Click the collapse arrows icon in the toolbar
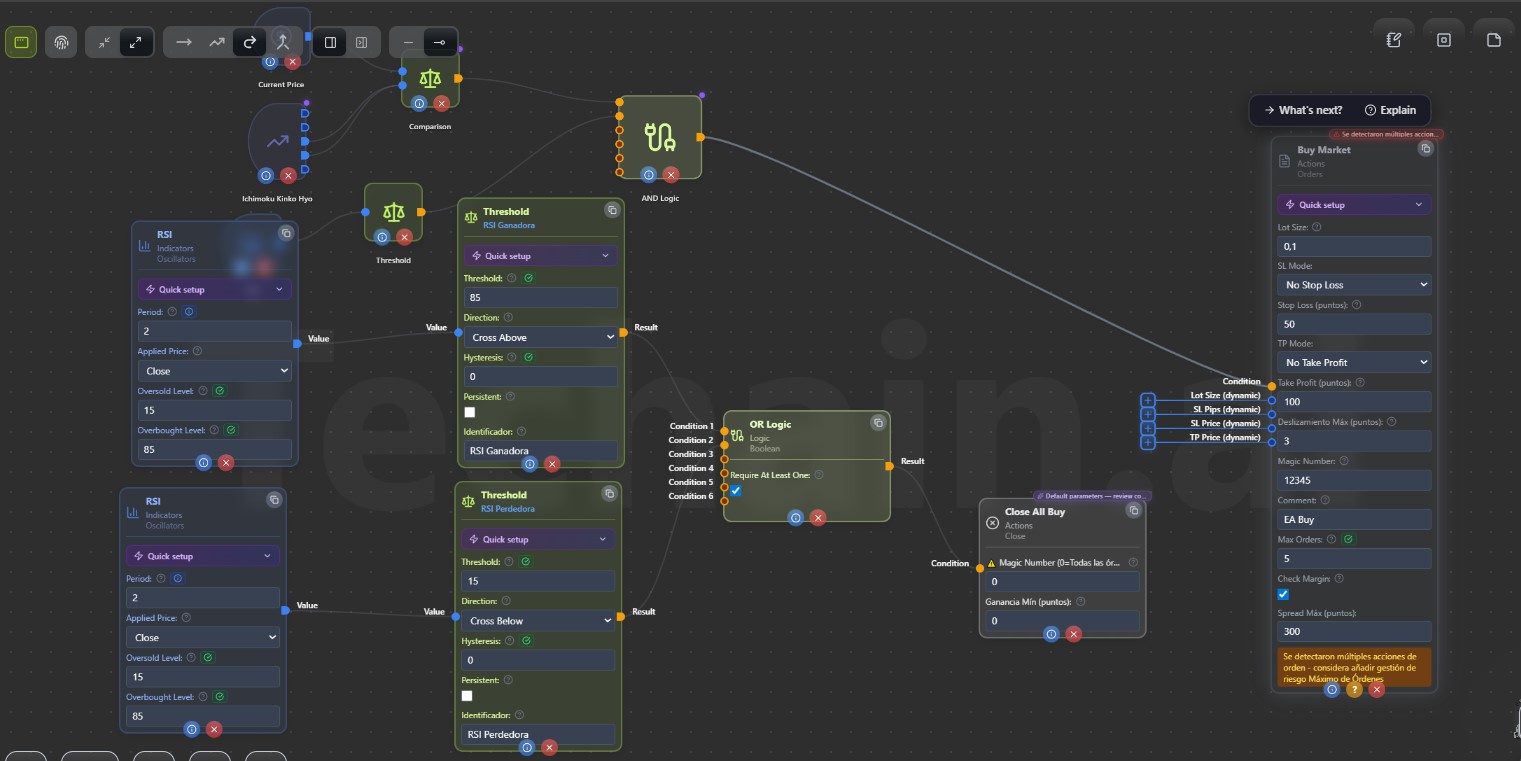 tap(104, 42)
